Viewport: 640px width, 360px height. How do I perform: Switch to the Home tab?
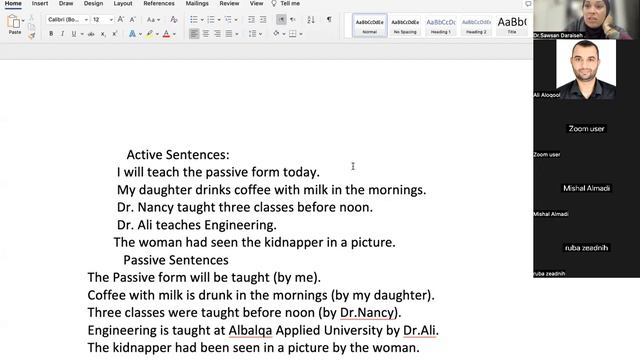click(13, 3)
